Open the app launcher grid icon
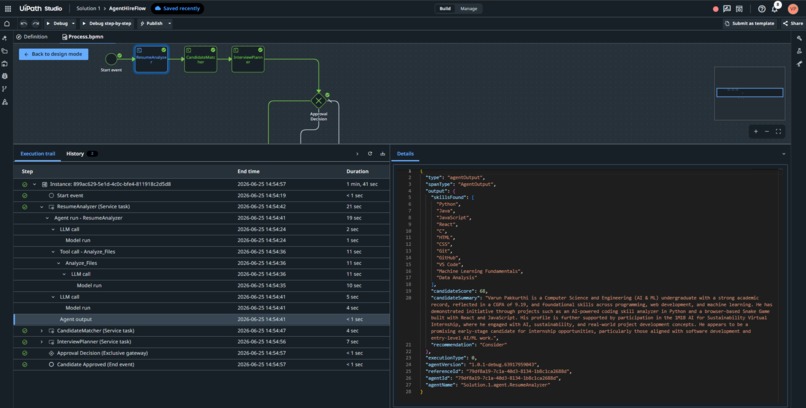Image resolution: width=806 pixels, height=408 pixels. (8, 9)
